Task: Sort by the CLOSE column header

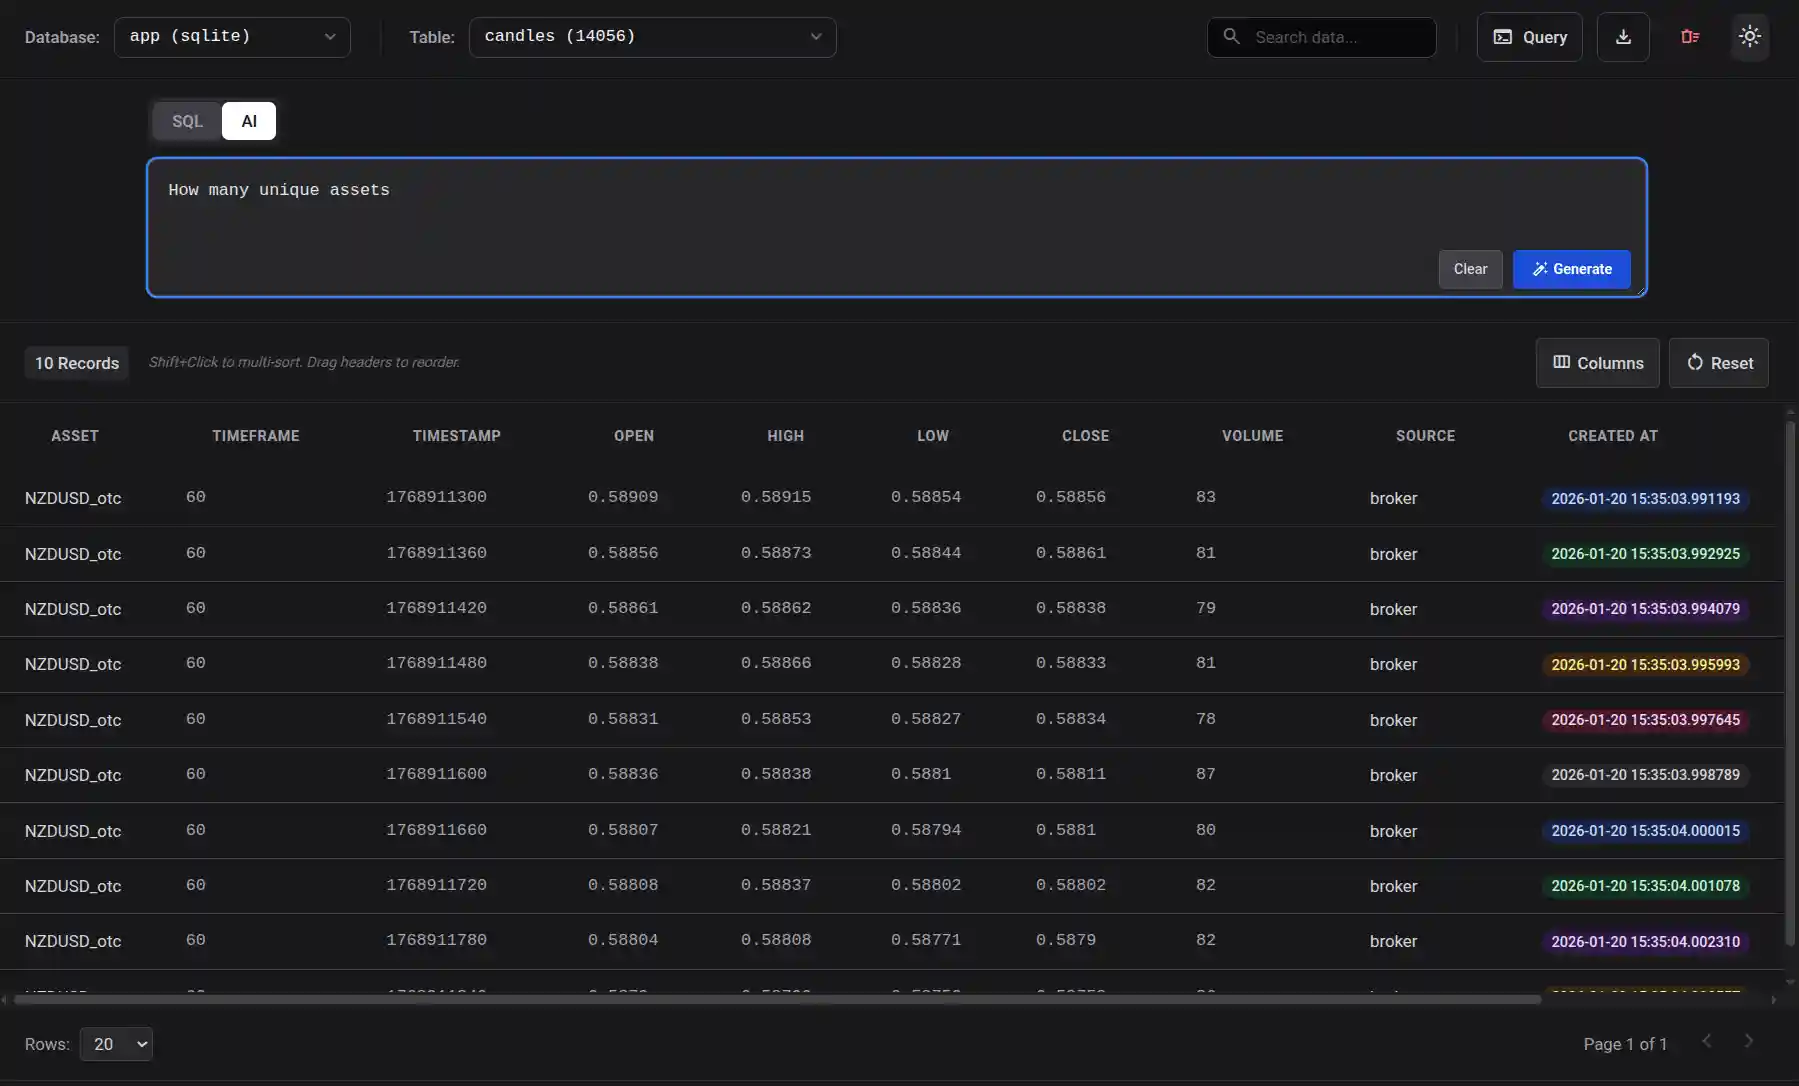Action: click(1085, 435)
